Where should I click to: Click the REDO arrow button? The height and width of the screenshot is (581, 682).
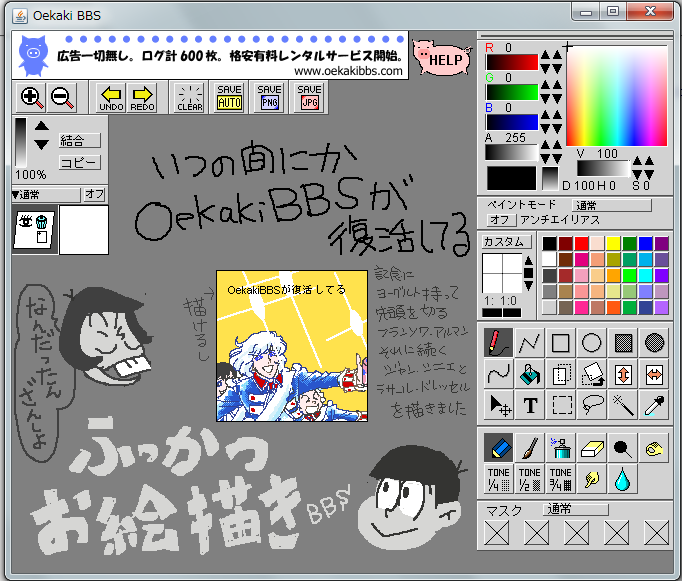(x=142, y=97)
